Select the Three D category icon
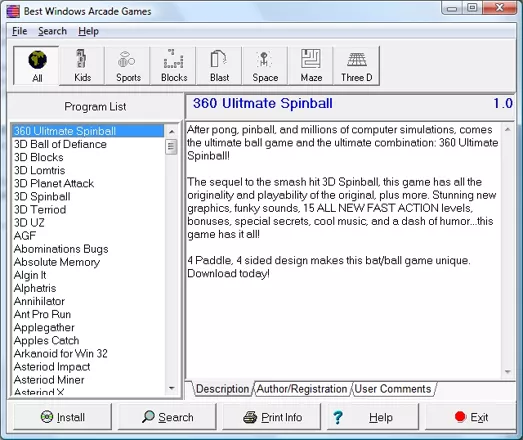 (x=356, y=66)
